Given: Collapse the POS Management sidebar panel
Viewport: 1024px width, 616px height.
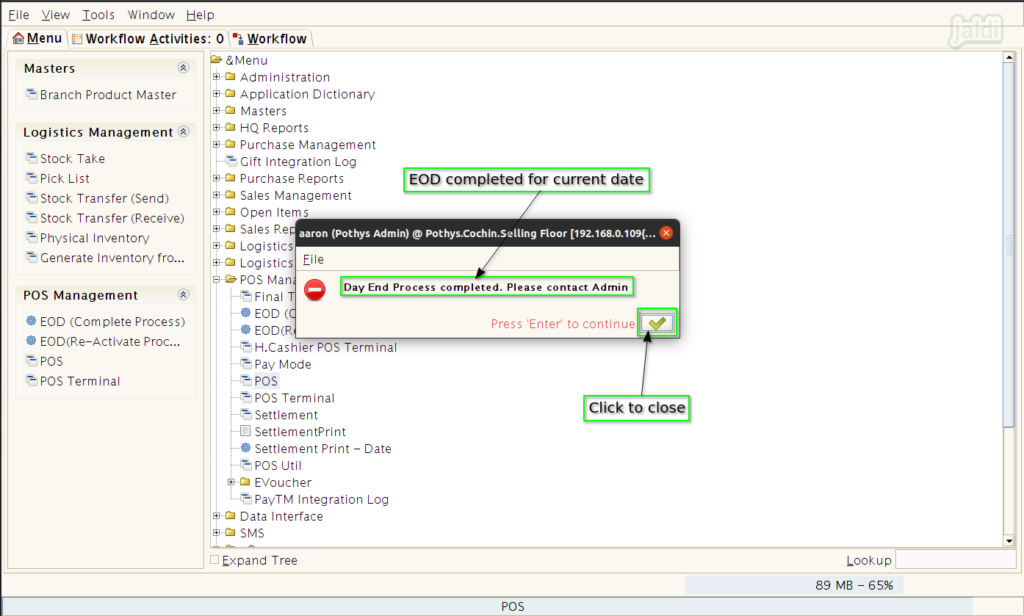Looking at the screenshot, I should (x=184, y=295).
